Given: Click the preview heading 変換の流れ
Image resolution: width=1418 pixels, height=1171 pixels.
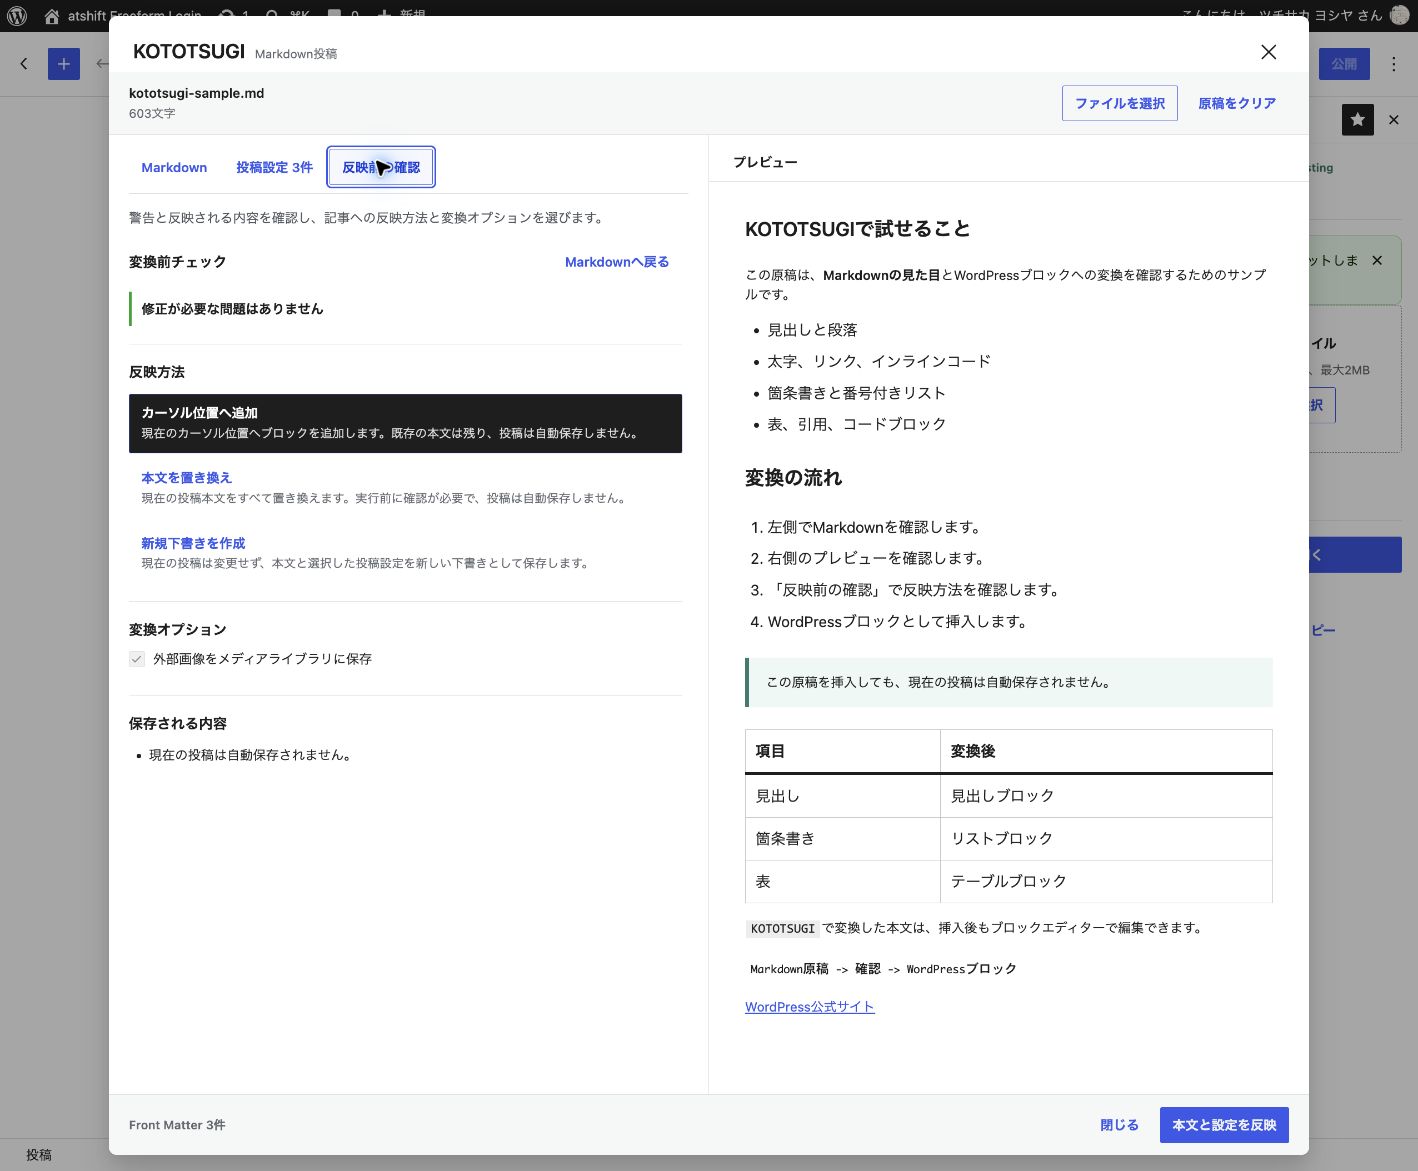Looking at the screenshot, I should tap(794, 478).
